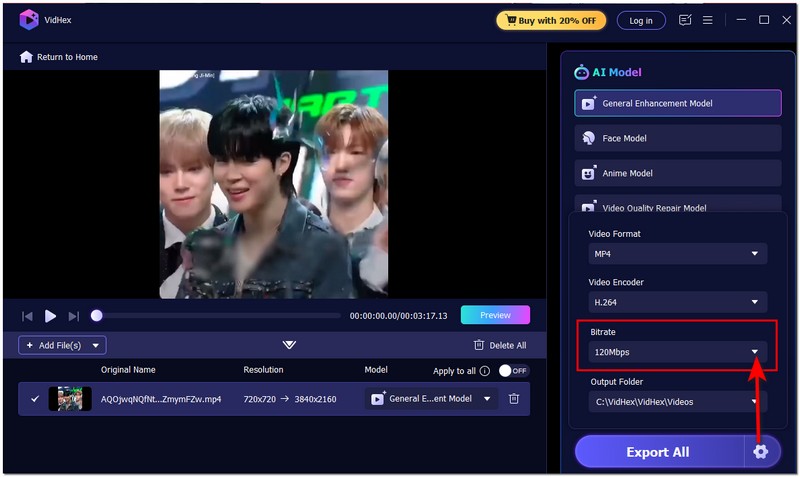Screen dimensions: 800x477
Task: Skip to next frame icon
Action: (x=73, y=316)
